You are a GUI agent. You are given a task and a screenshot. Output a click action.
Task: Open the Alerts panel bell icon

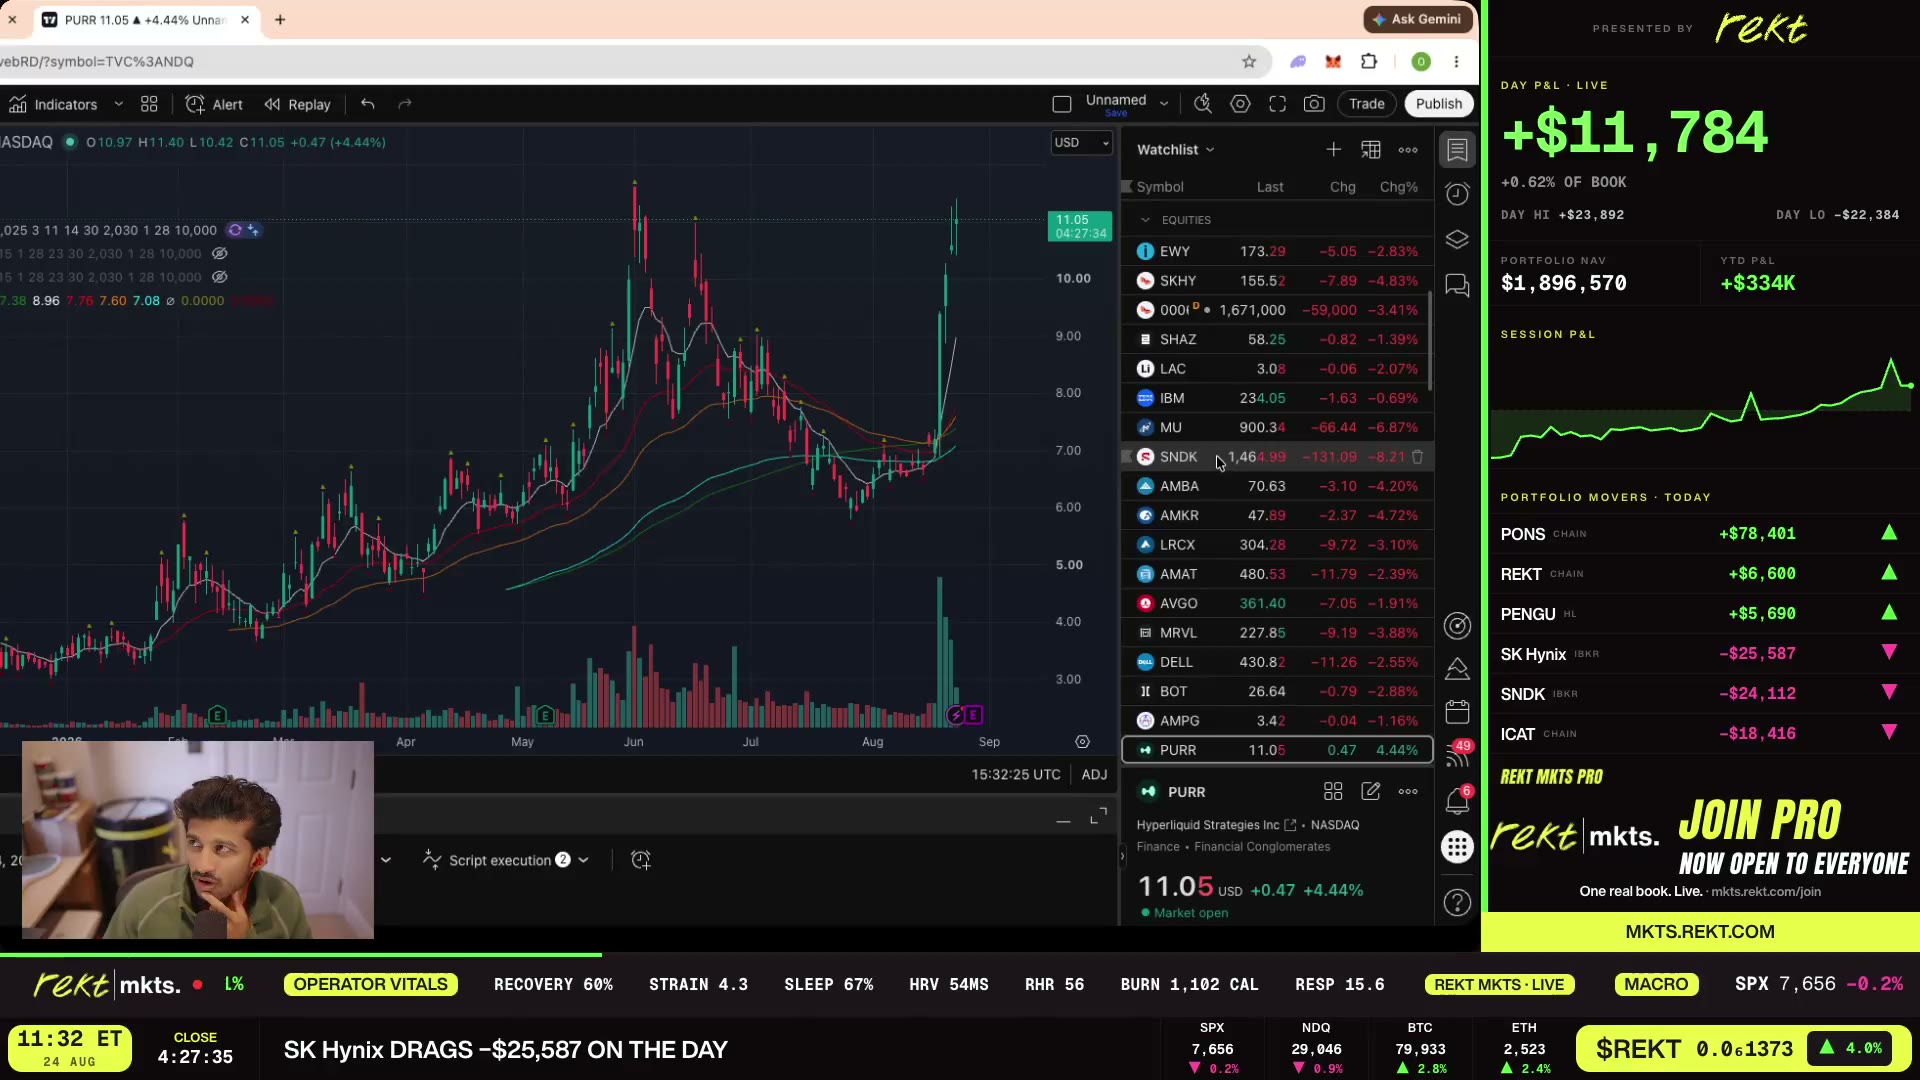(1457, 801)
